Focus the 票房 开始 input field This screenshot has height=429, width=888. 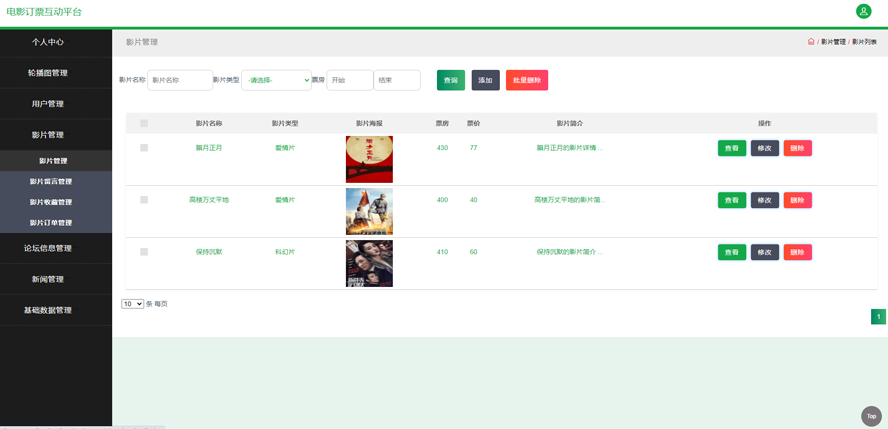350,80
